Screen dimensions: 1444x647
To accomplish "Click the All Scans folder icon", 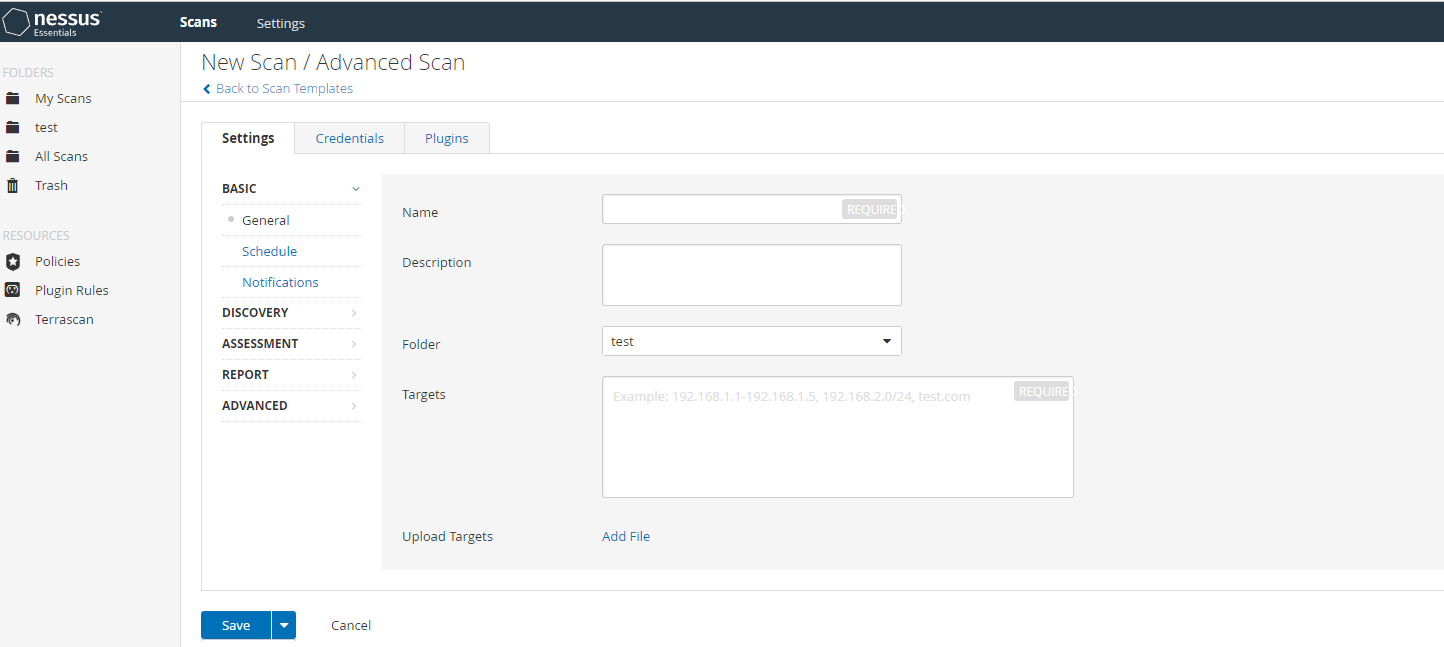I will tap(13, 156).
